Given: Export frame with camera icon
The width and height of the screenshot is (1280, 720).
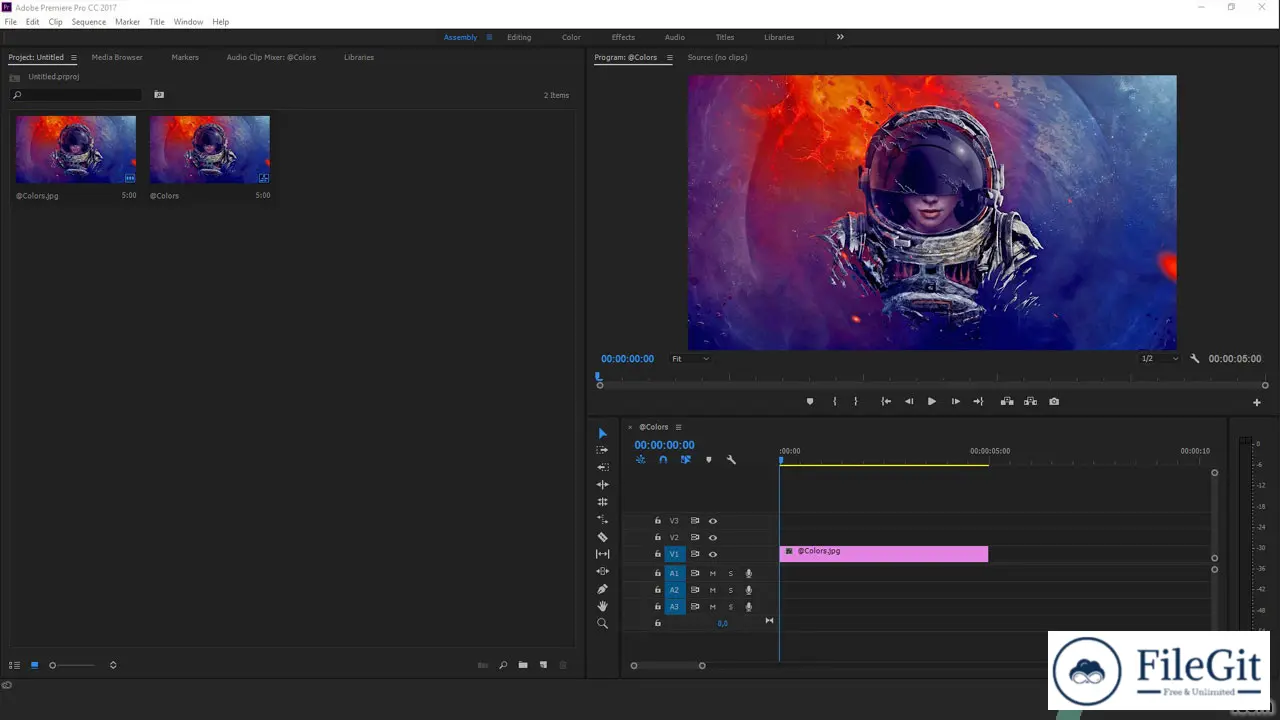Looking at the screenshot, I should pyautogui.click(x=1054, y=401).
